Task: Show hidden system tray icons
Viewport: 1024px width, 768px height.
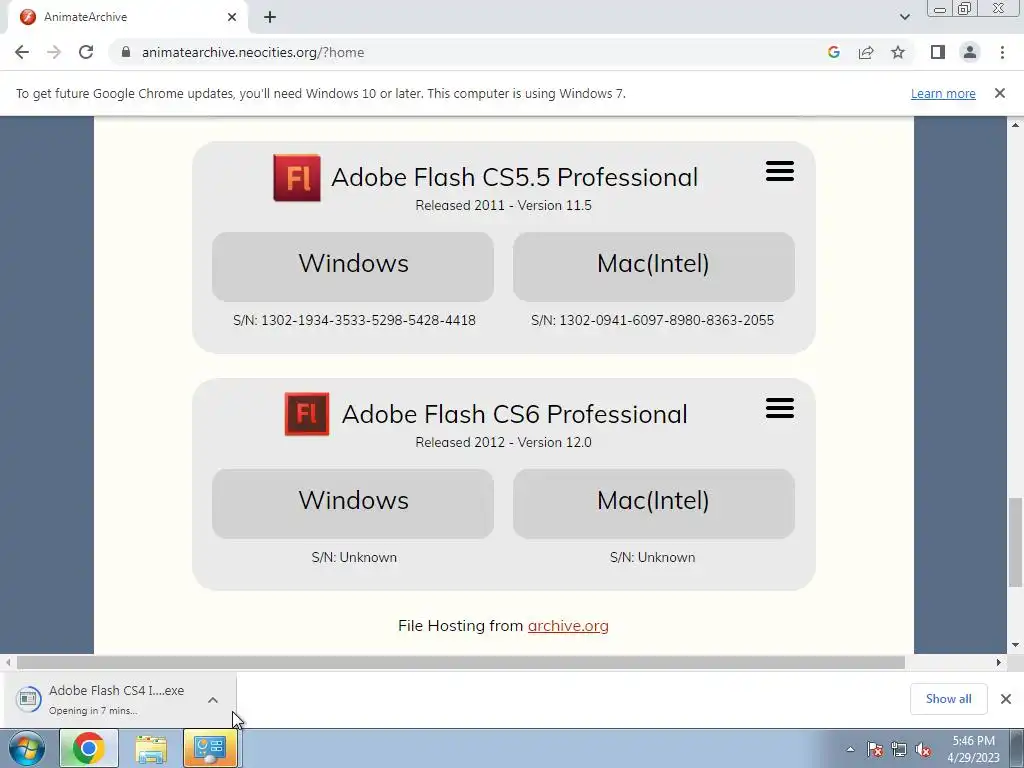Action: coord(850,749)
